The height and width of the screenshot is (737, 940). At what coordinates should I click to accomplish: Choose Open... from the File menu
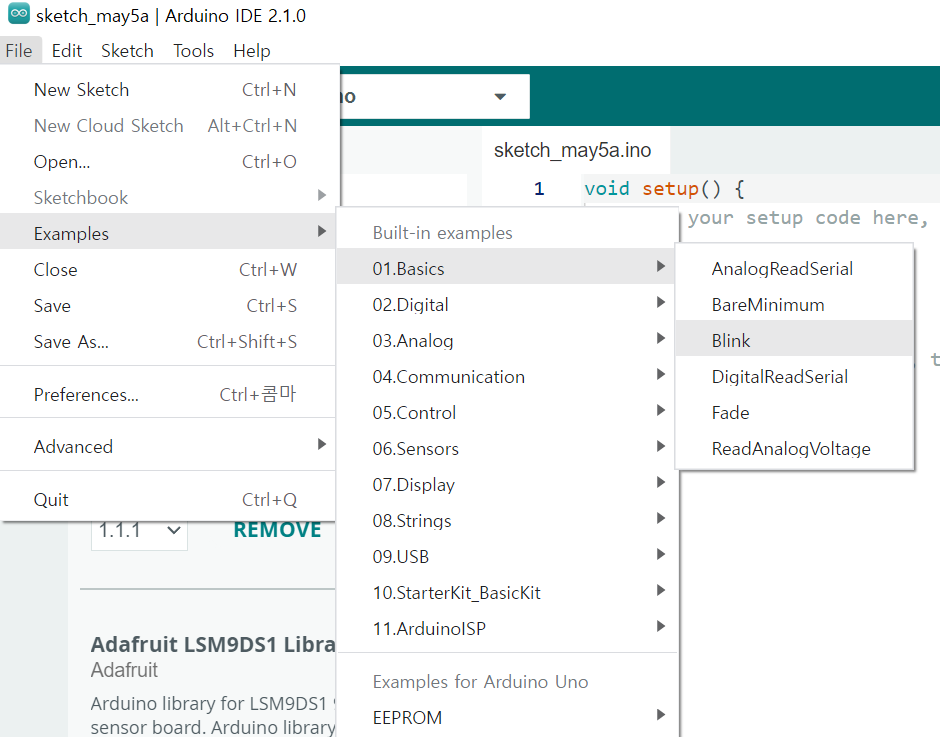click(x=168, y=162)
